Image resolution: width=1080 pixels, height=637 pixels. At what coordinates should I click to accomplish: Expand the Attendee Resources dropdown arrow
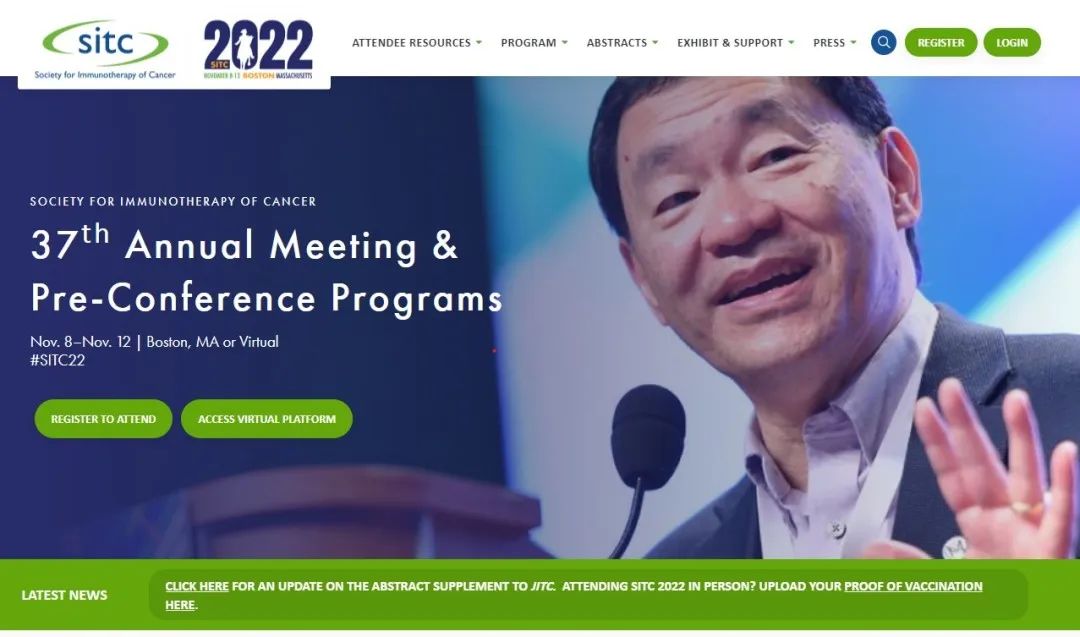(479, 43)
